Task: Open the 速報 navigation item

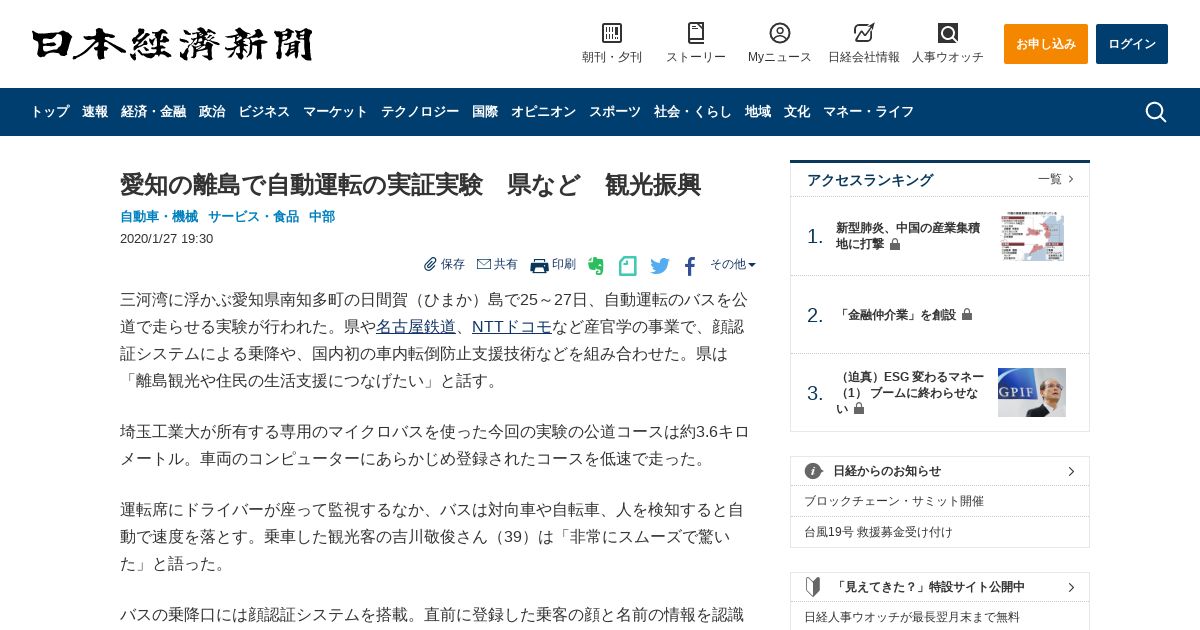Action: [95, 112]
